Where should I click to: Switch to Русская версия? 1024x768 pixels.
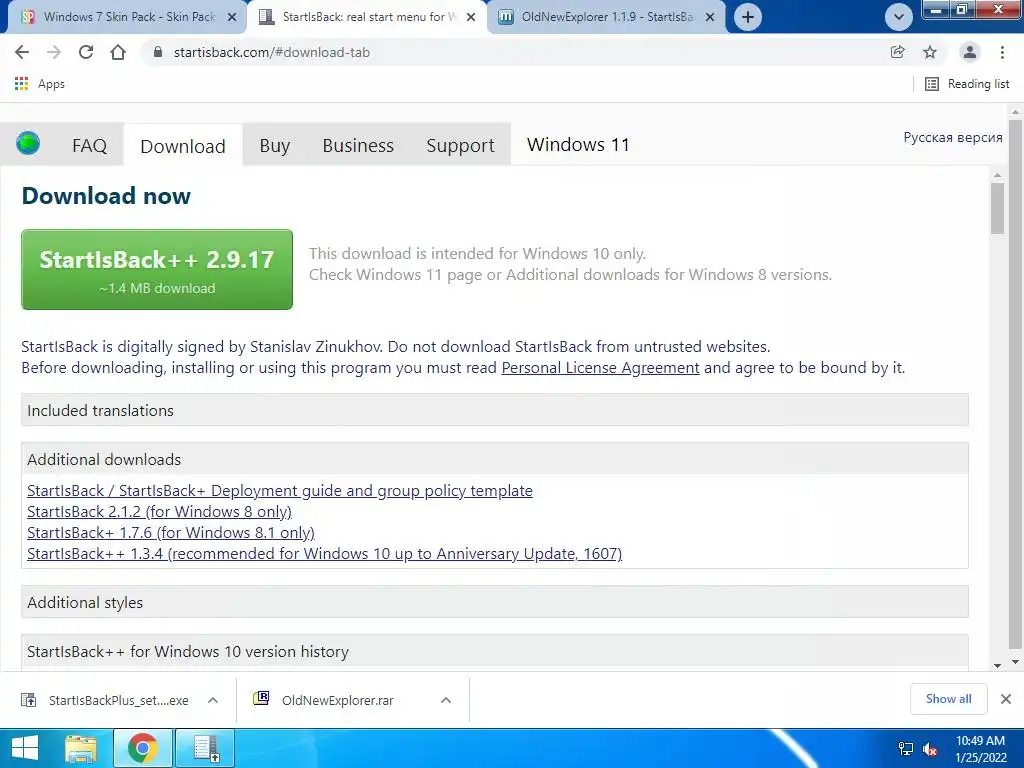point(953,137)
